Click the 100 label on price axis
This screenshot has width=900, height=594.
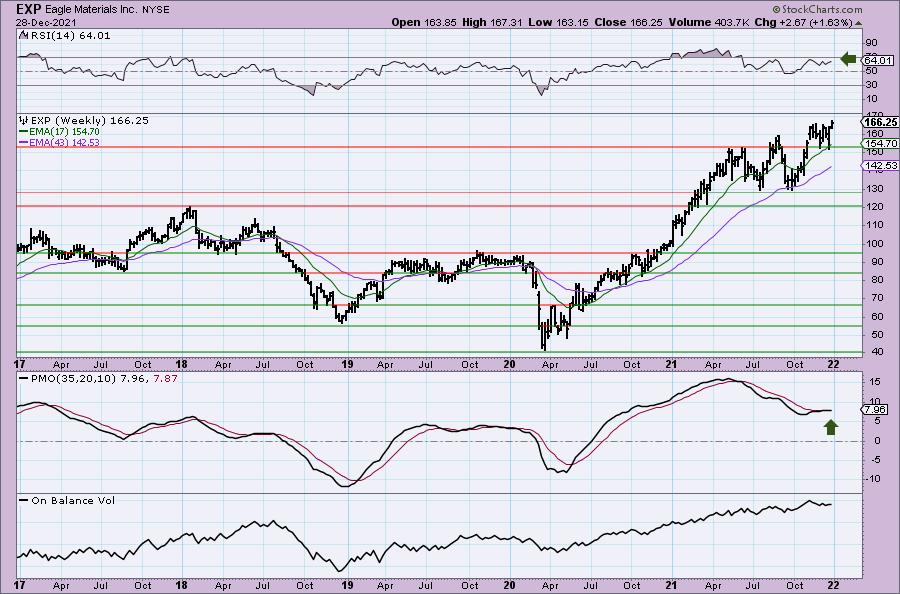875,243
